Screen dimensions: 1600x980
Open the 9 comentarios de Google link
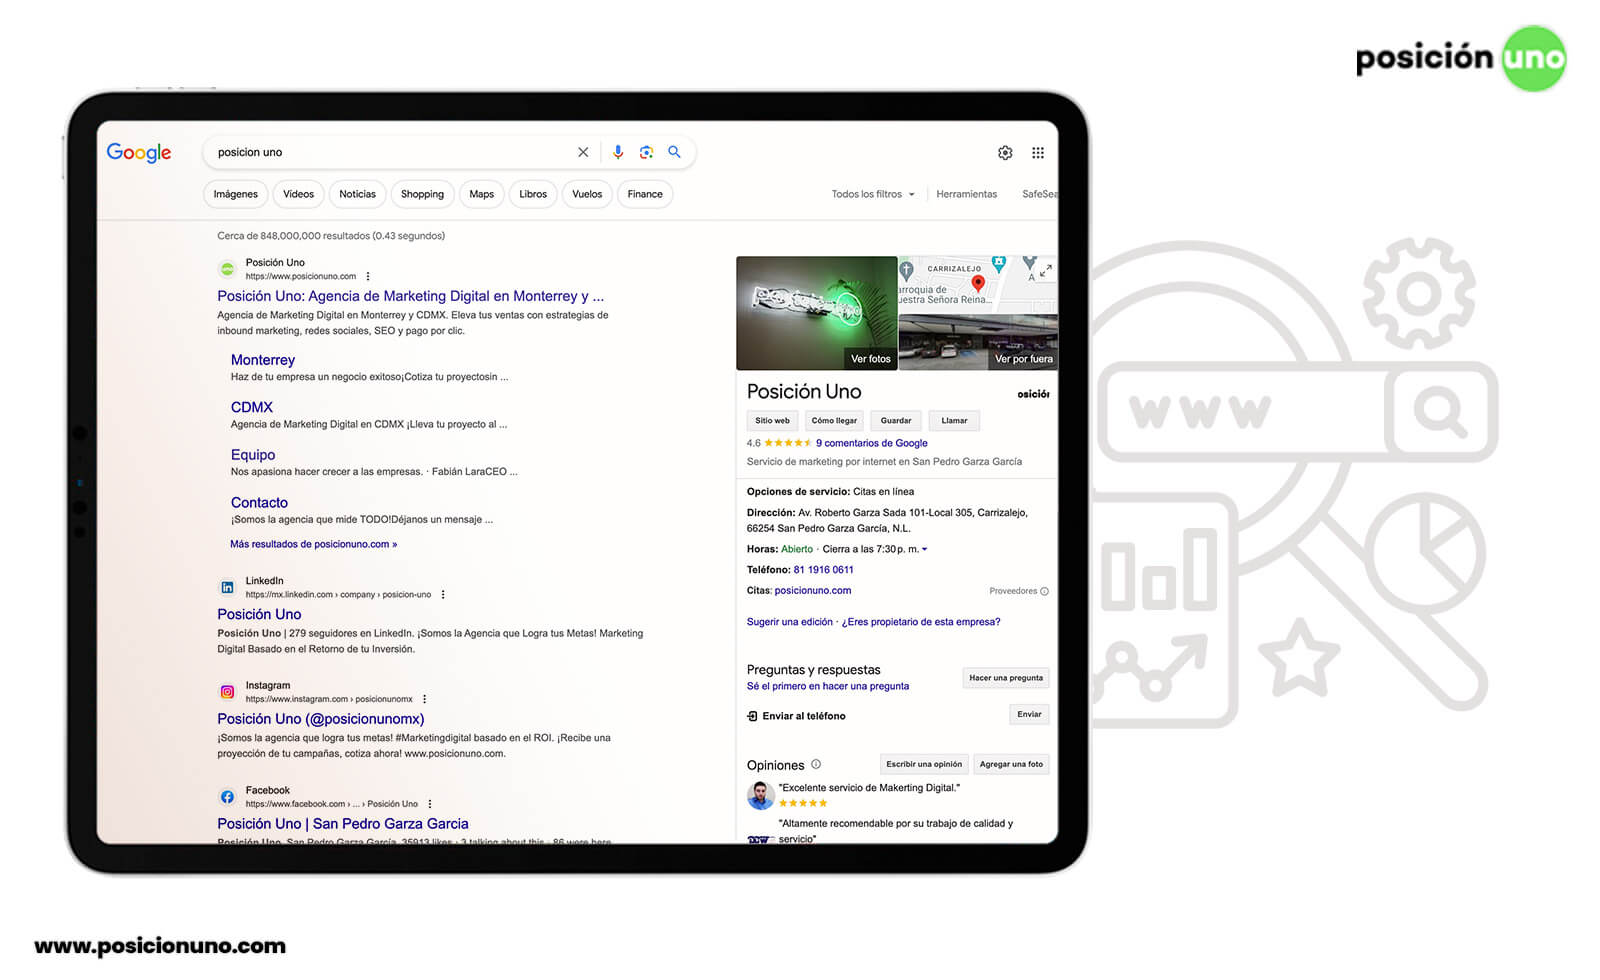coord(871,443)
